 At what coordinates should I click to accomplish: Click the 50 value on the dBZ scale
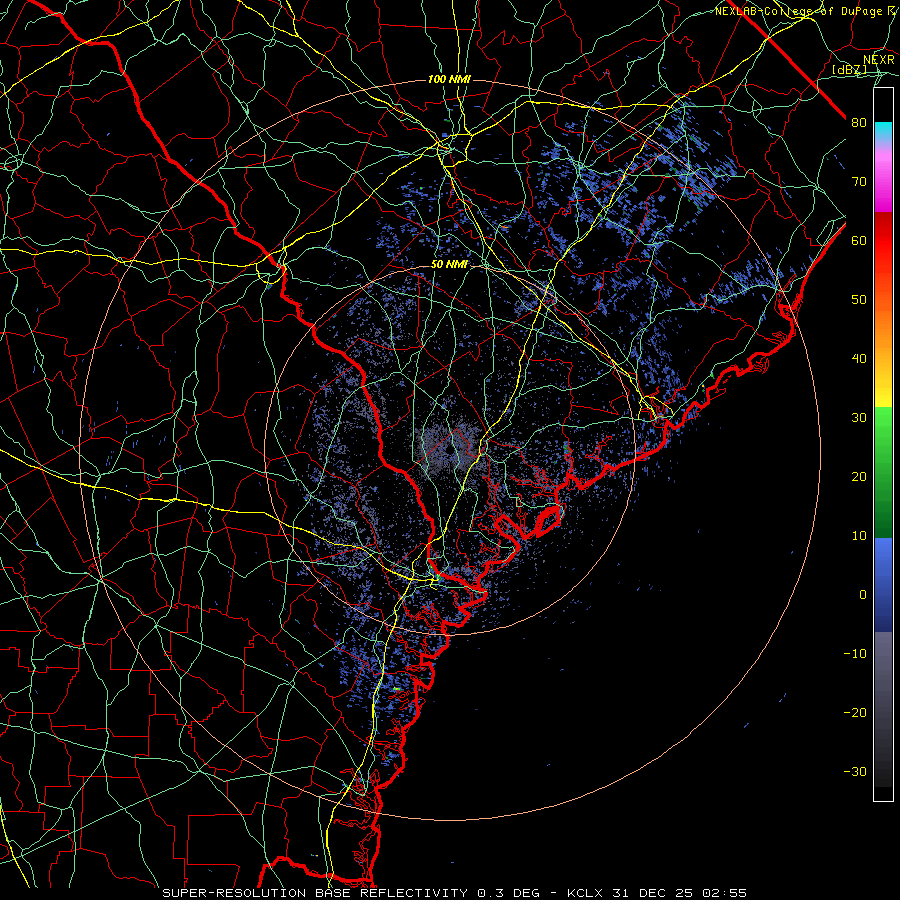click(x=859, y=300)
